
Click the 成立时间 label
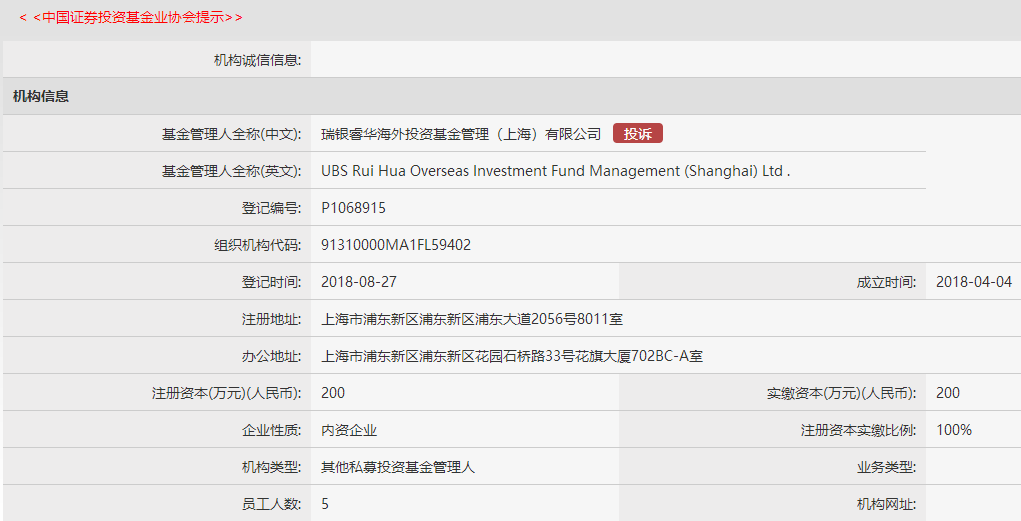886,282
